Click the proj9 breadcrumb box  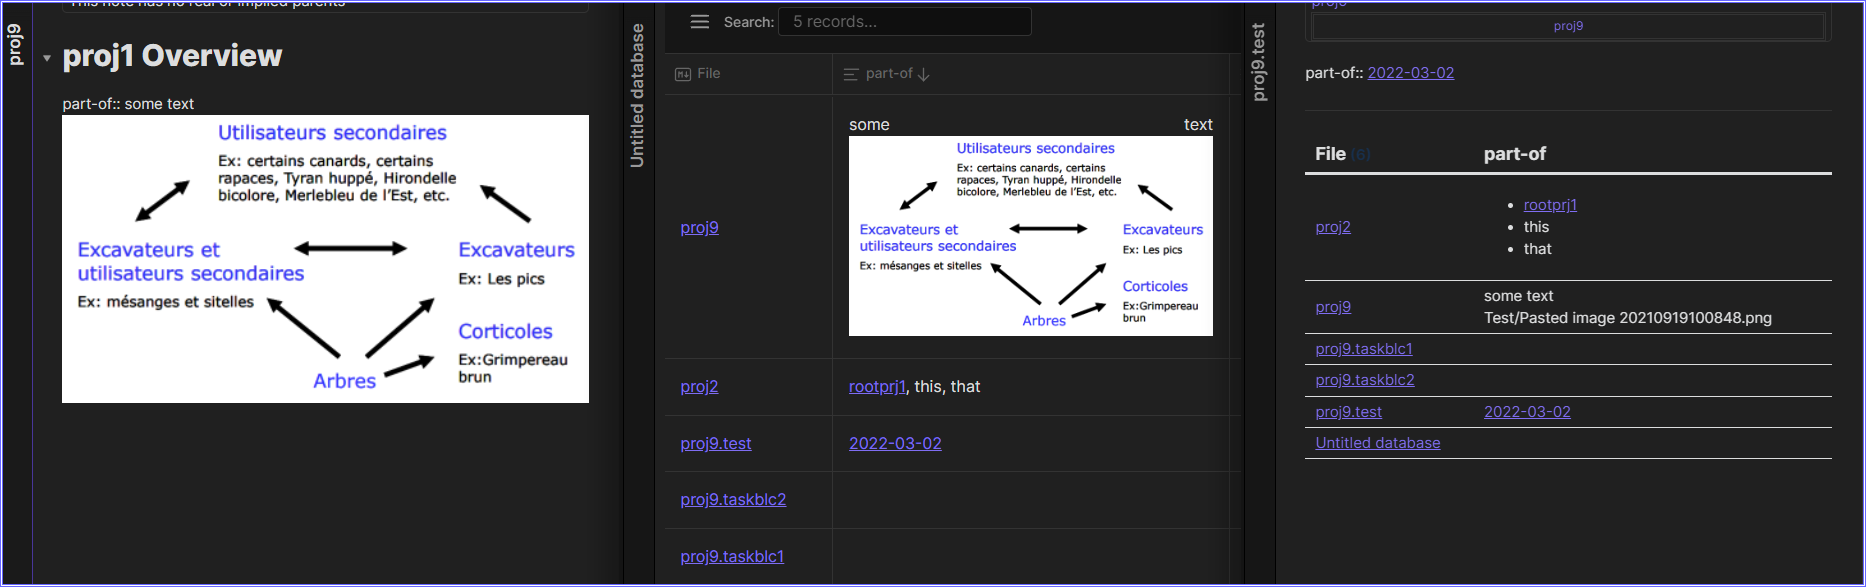pyautogui.click(x=1568, y=26)
